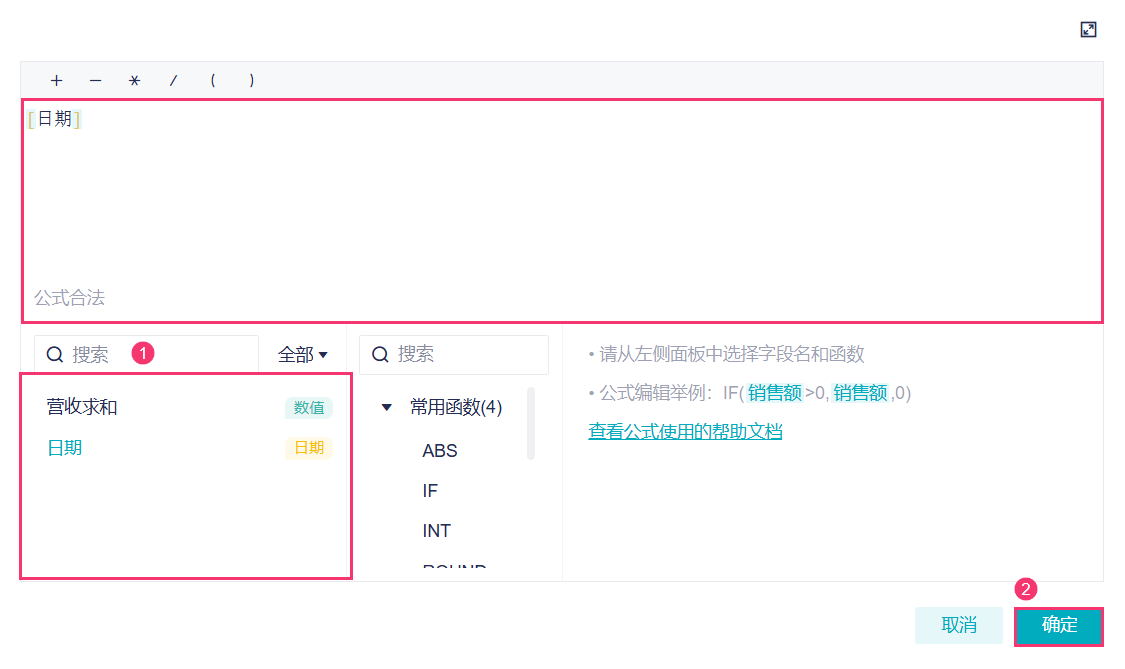Select the 营收求和 field
The image size is (1125, 669).
(81, 407)
